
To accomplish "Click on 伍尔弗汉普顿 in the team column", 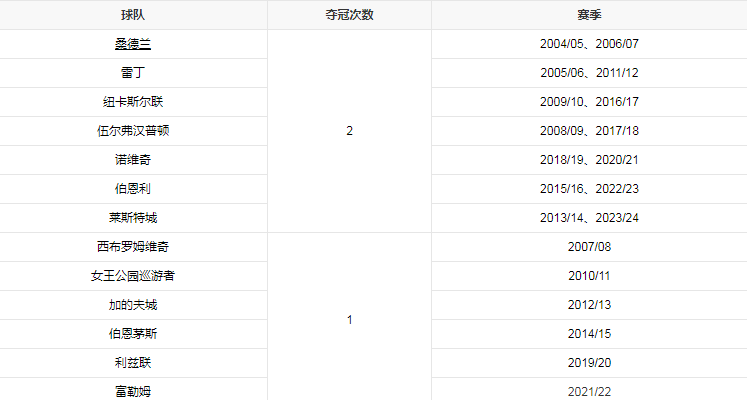I will pyautogui.click(x=133, y=131).
